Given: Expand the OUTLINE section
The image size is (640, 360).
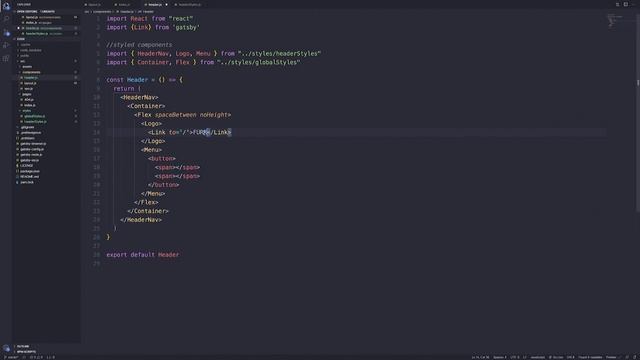Looking at the screenshot, I should coord(22,346).
